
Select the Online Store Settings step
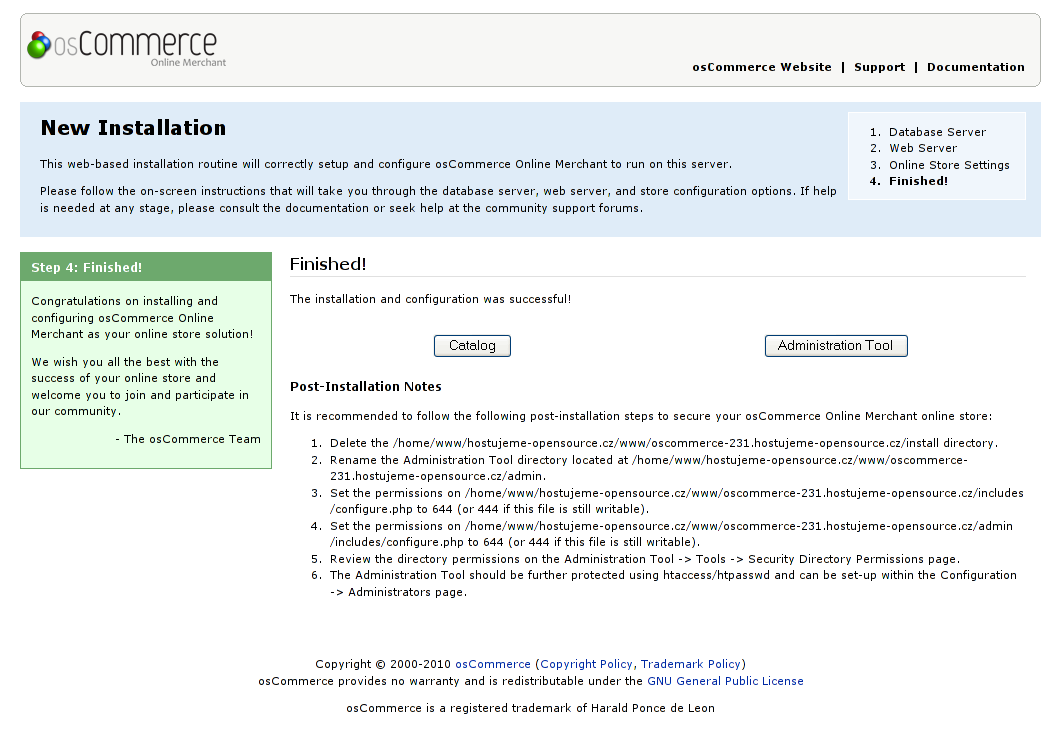point(949,165)
